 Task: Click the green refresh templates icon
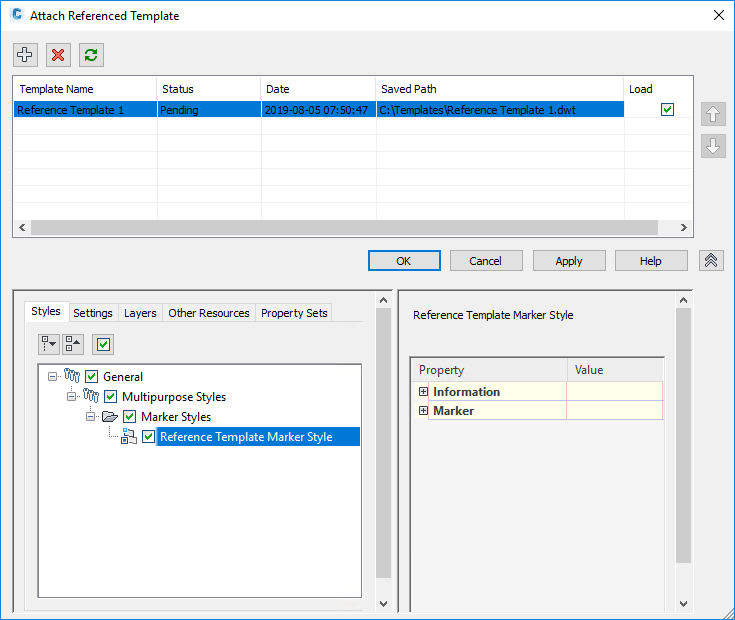coord(91,55)
